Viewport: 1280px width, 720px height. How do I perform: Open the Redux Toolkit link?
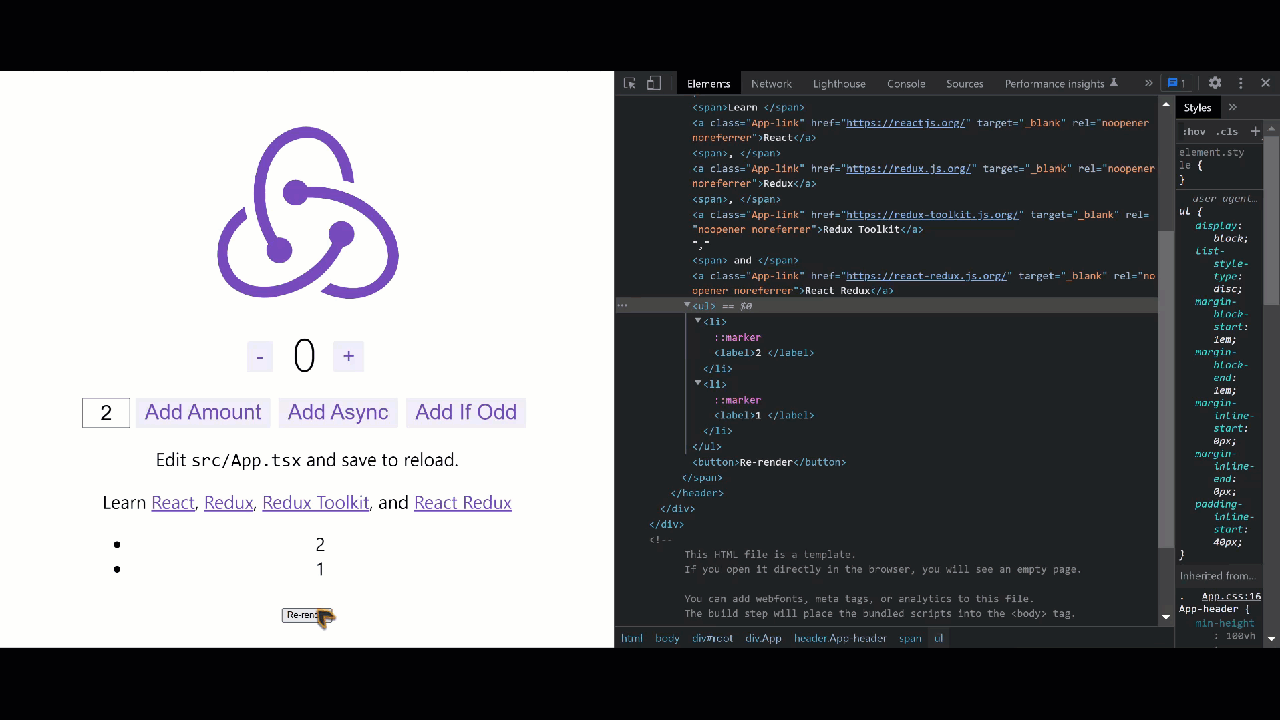(x=315, y=502)
